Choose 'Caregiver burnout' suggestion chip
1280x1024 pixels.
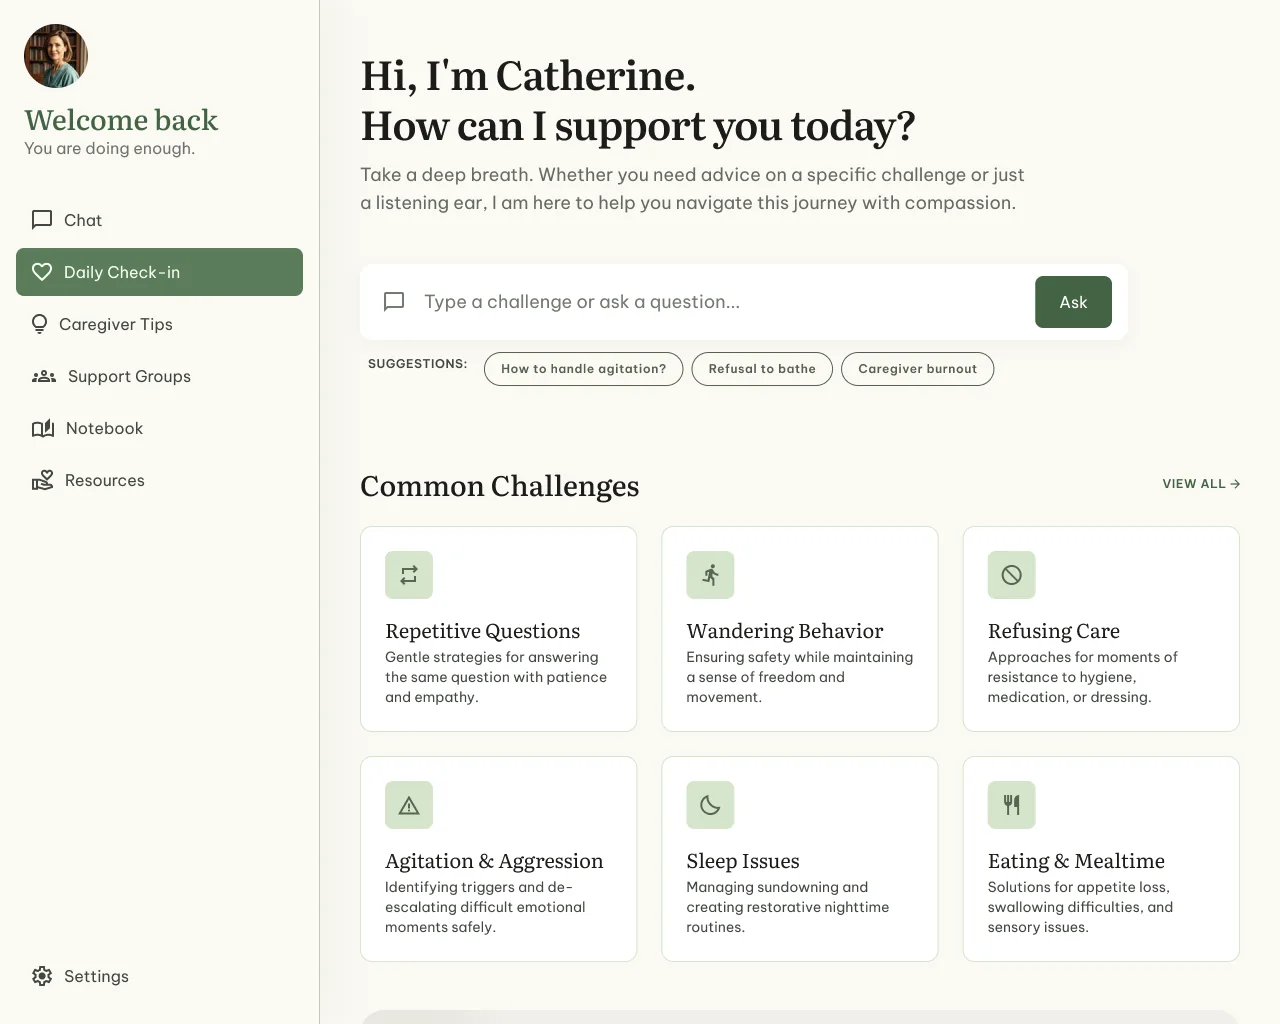(917, 369)
